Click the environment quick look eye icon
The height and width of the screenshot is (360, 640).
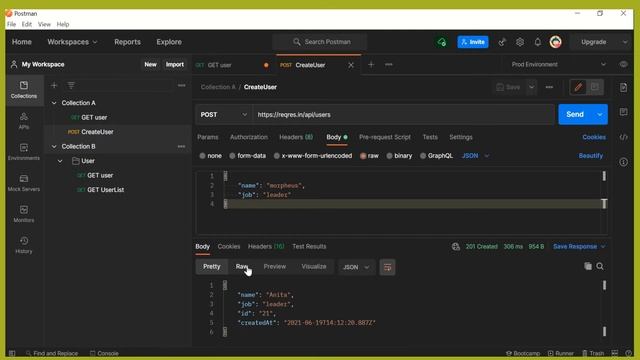623,64
